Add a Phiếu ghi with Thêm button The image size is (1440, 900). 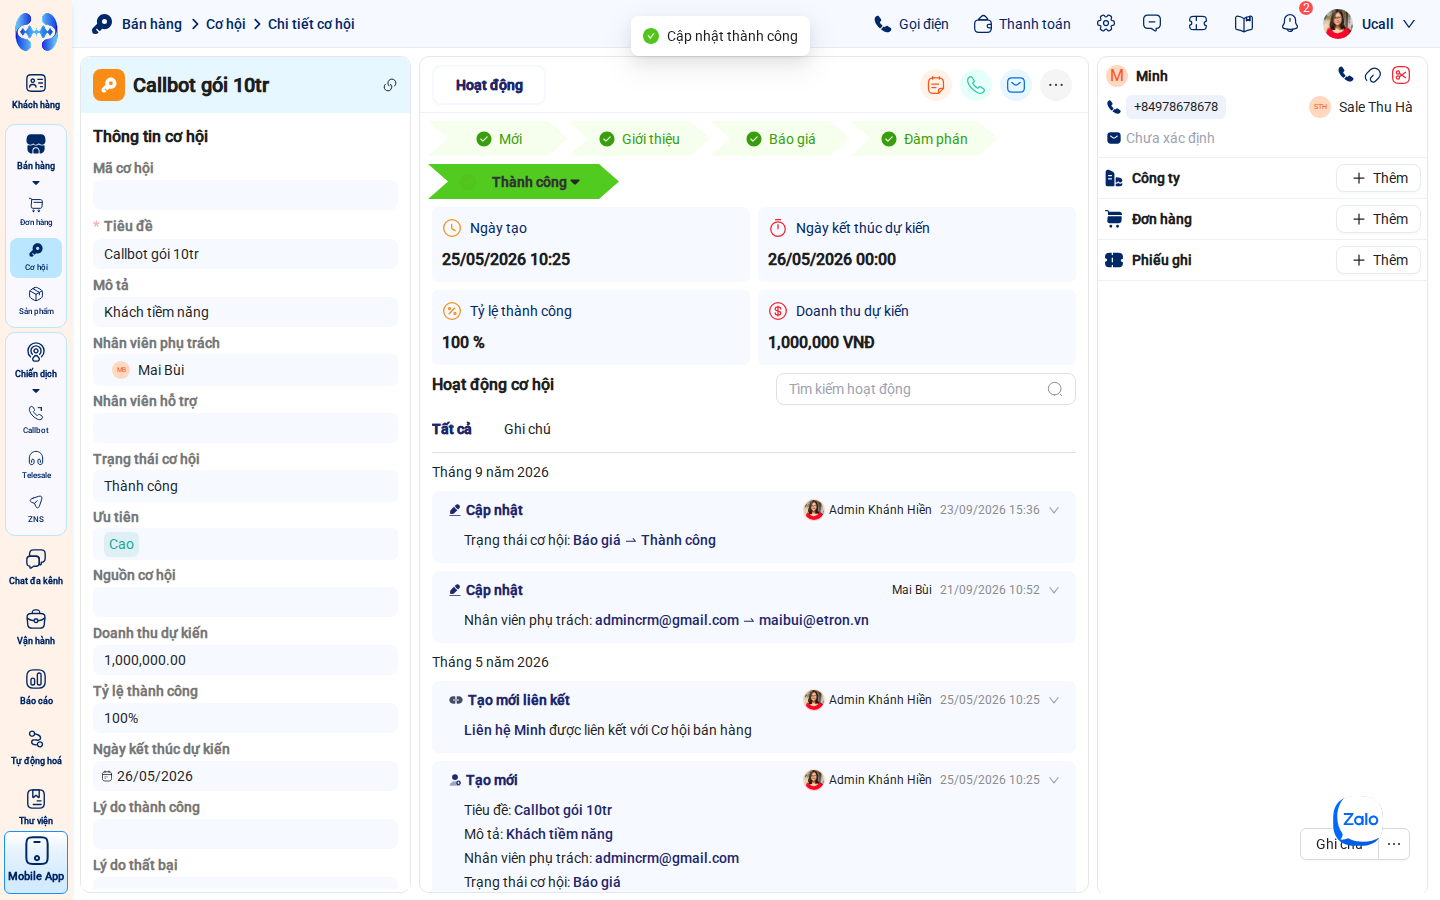click(1379, 260)
